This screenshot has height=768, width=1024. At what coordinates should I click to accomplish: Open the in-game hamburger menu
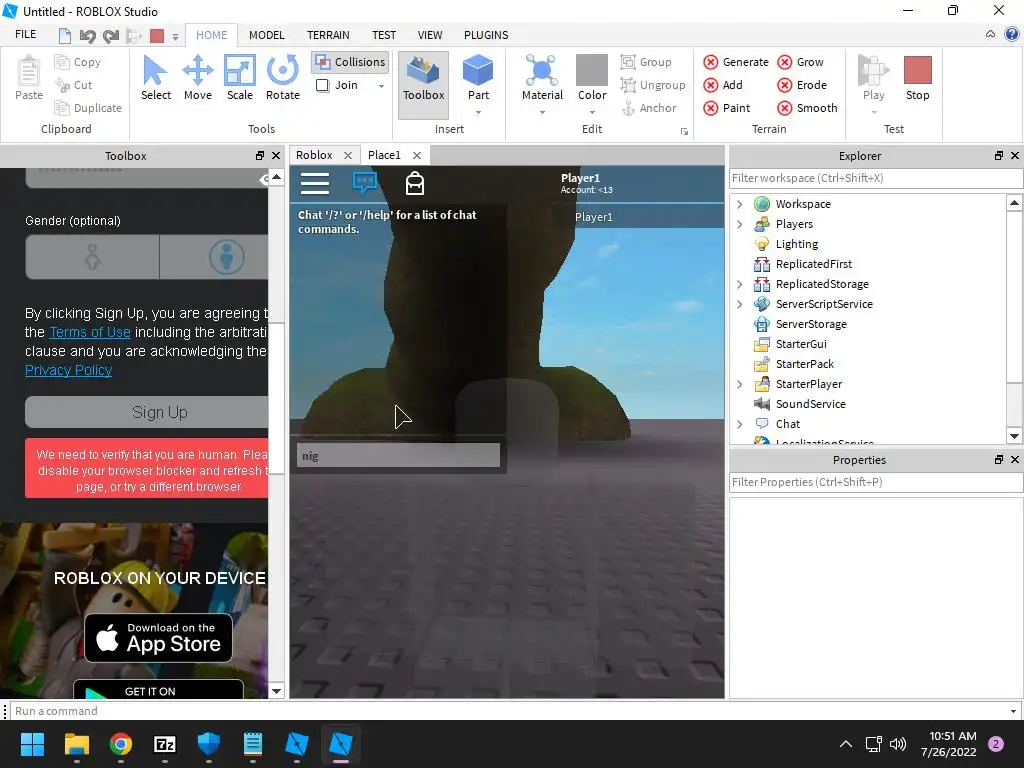tap(315, 184)
